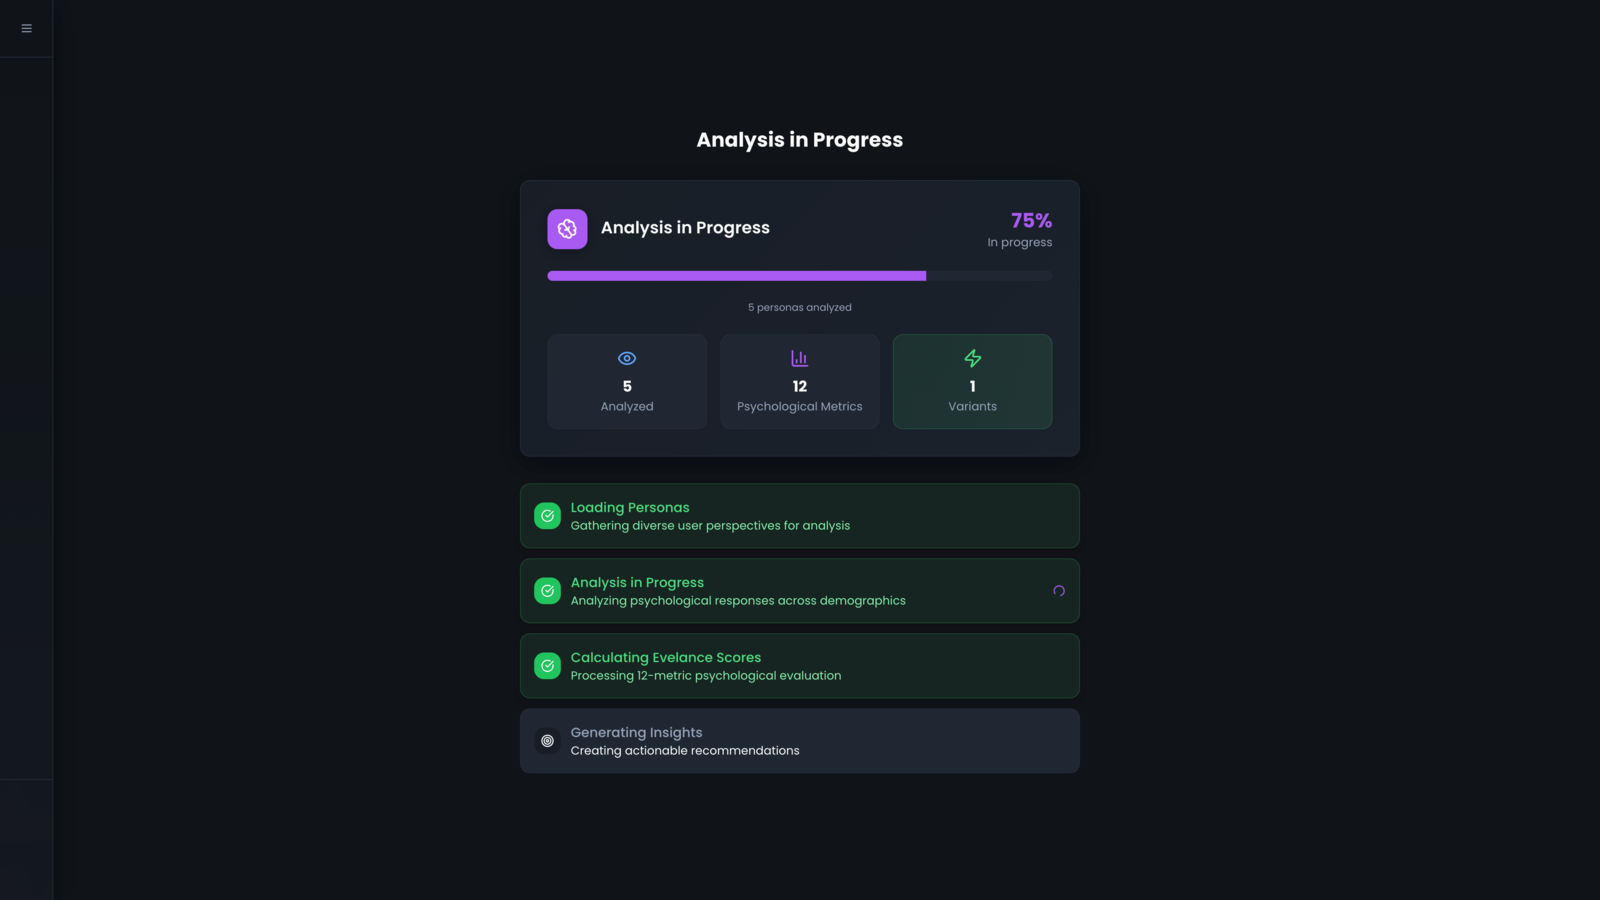This screenshot has width=1600, height=900.
Task: Click the bar chart Psychological Metrics icon
Action: tap(799, 358)
